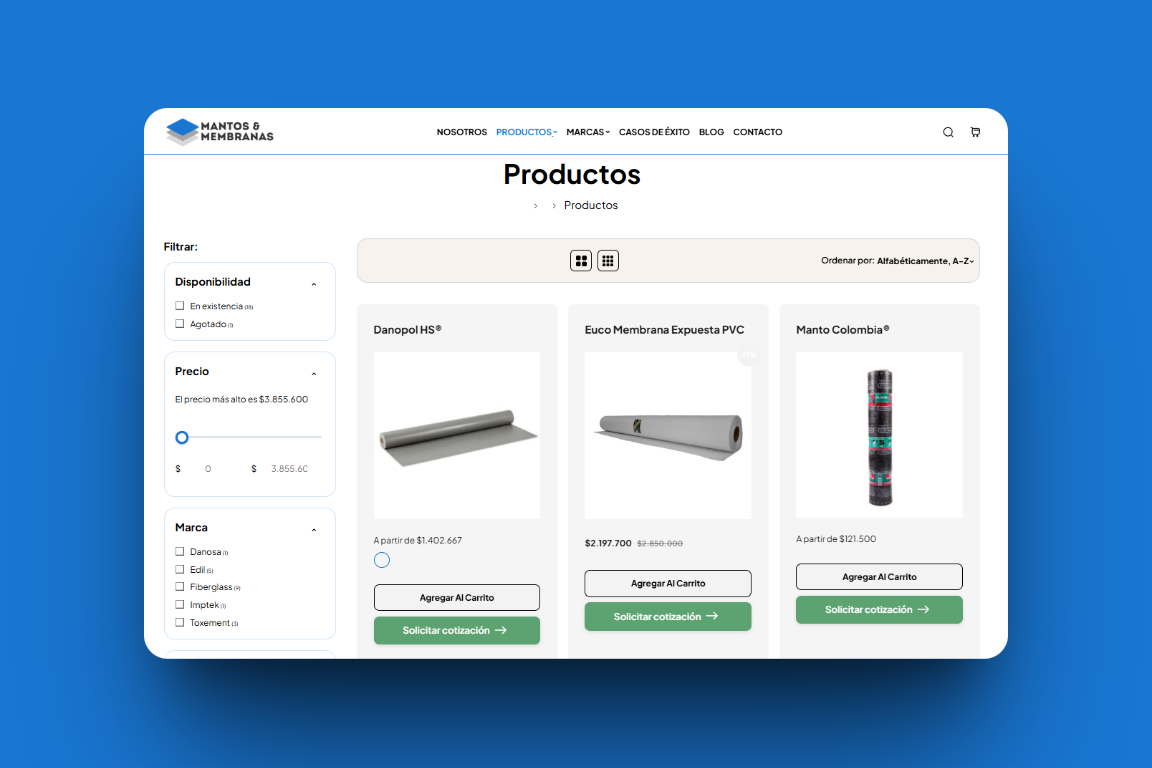The width and height of the screenshot is (1152, 768).
Task: Request quote for Danopol HS
Action: tap(457, 631)
